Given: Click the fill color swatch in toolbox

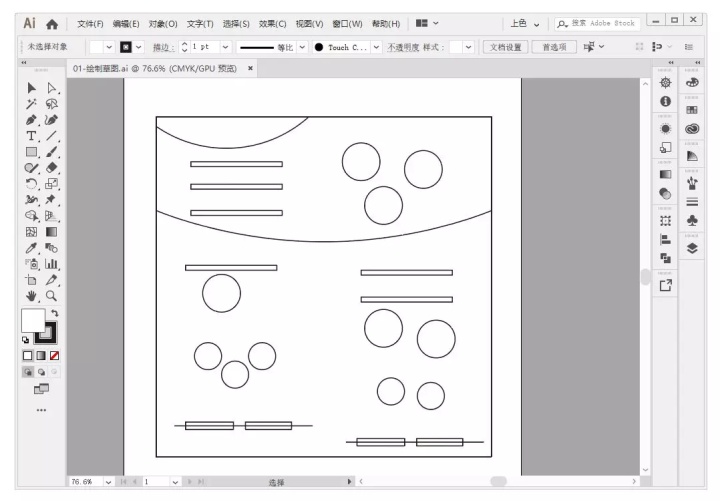Looking at the screenshot, I should (x=32, y=319).
